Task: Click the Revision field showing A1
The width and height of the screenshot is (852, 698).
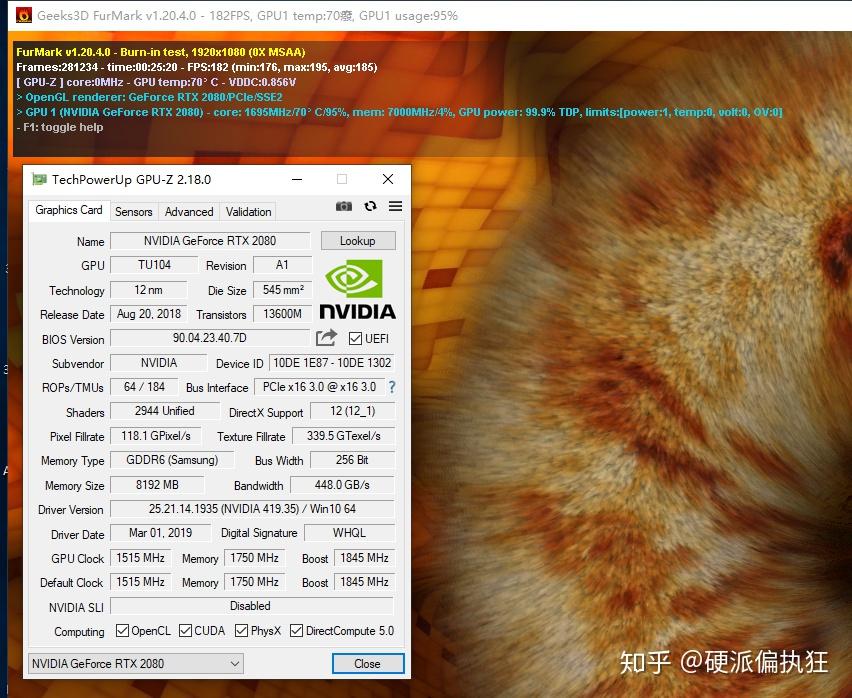Action: [x=282, y=265]
